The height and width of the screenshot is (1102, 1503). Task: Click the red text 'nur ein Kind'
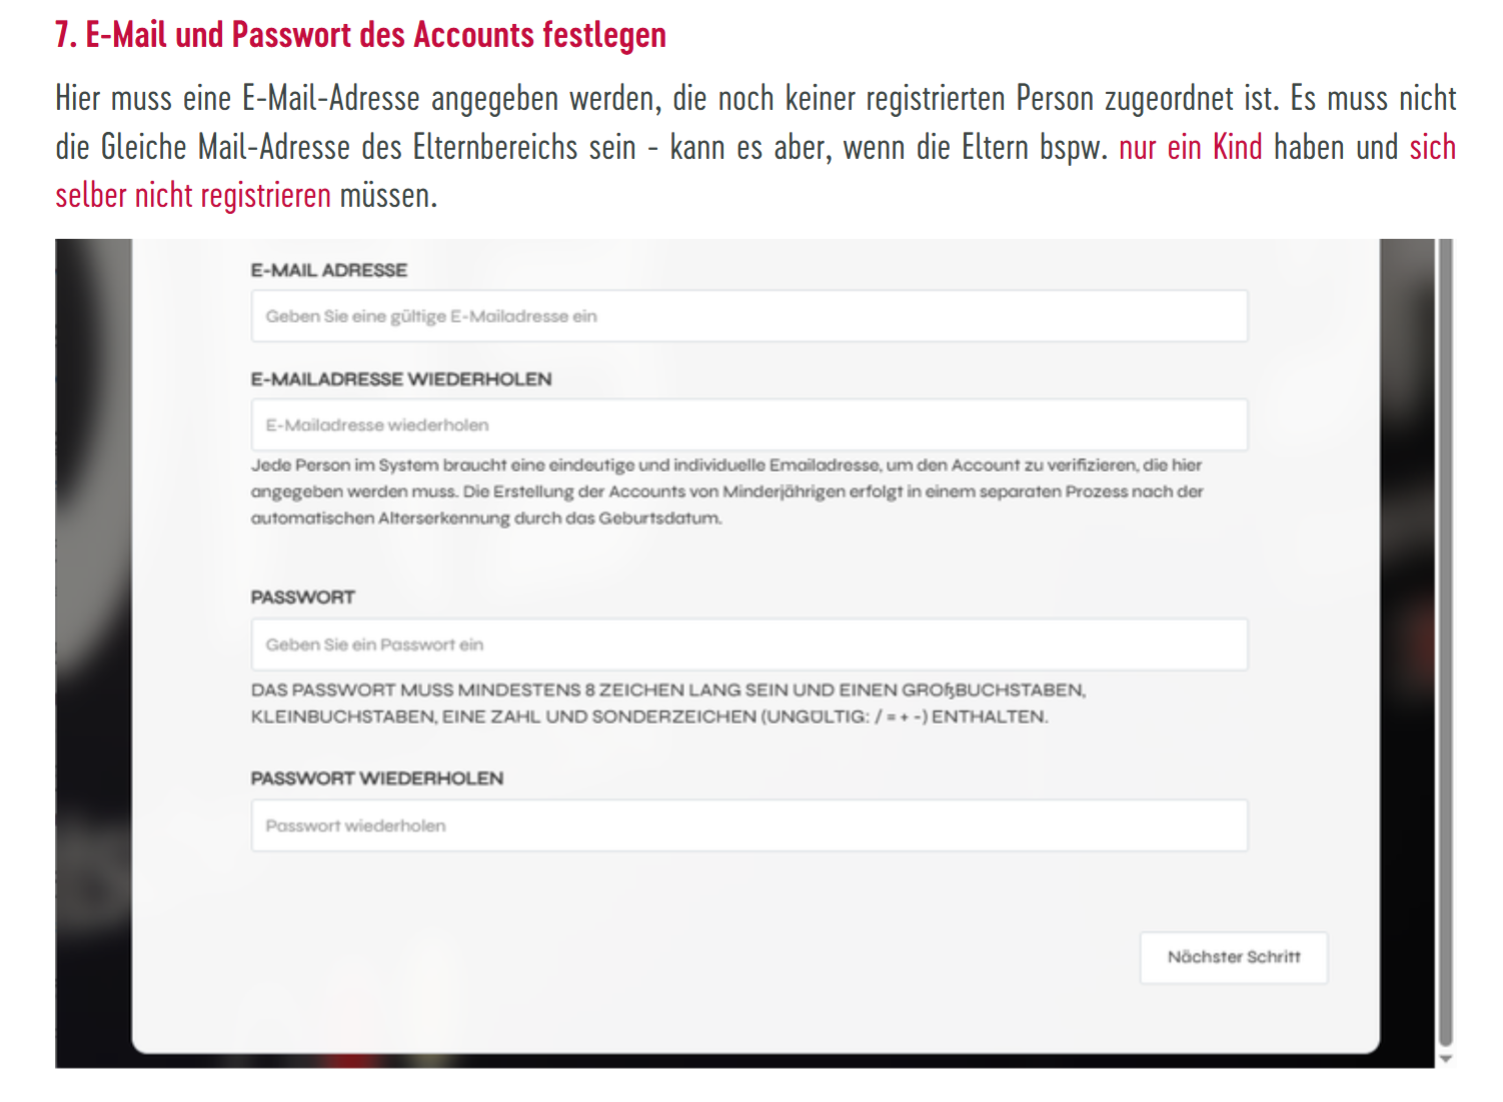[x=1190, y=147]
